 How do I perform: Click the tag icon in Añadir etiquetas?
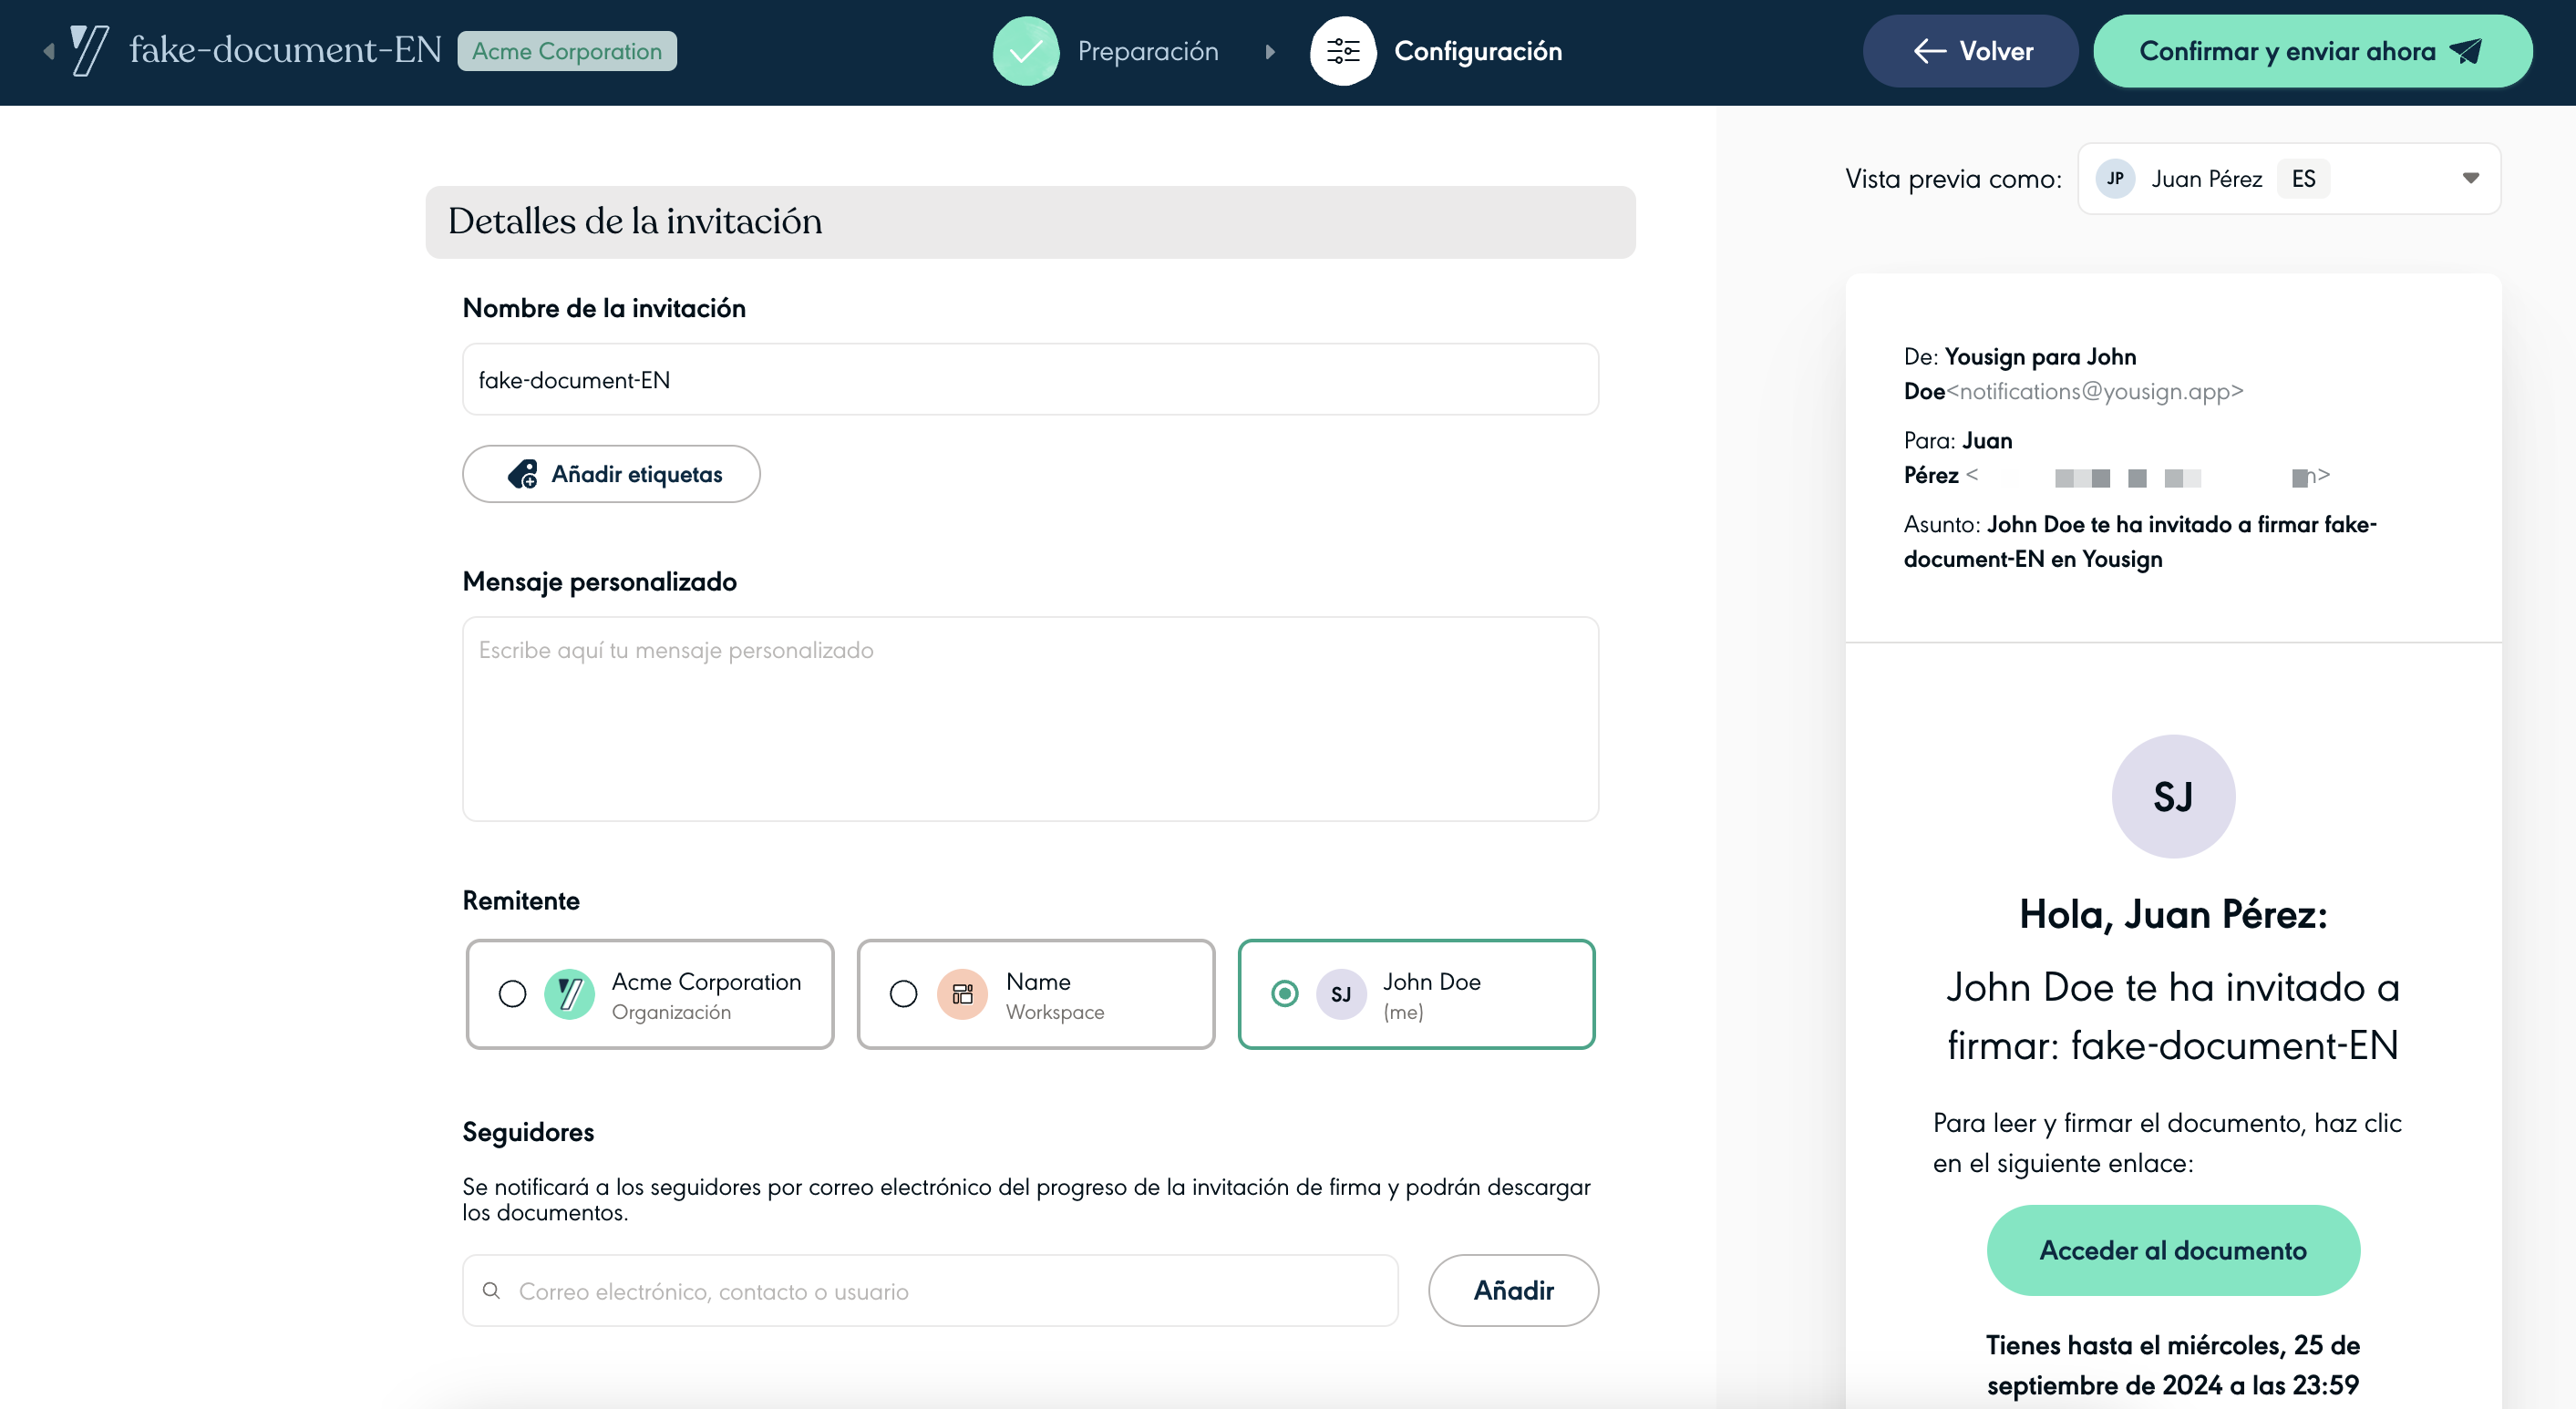pos(522,474)
